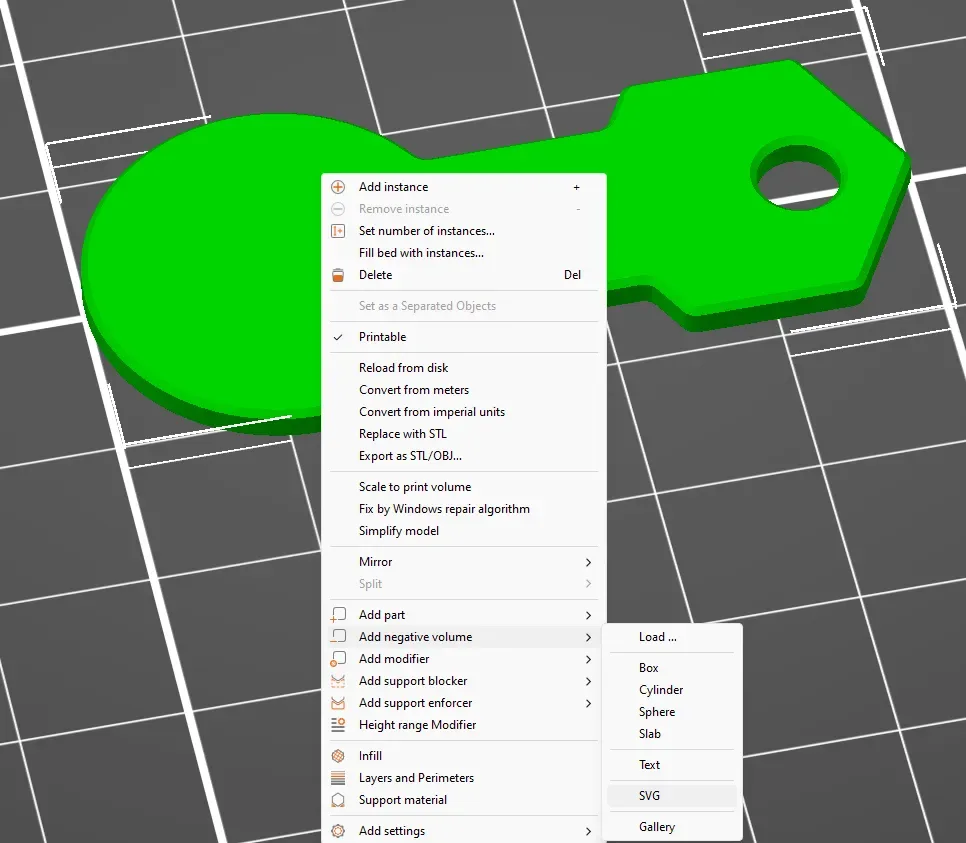
Task: Click the Delete trash can icon
Action: tap(338, 275)
